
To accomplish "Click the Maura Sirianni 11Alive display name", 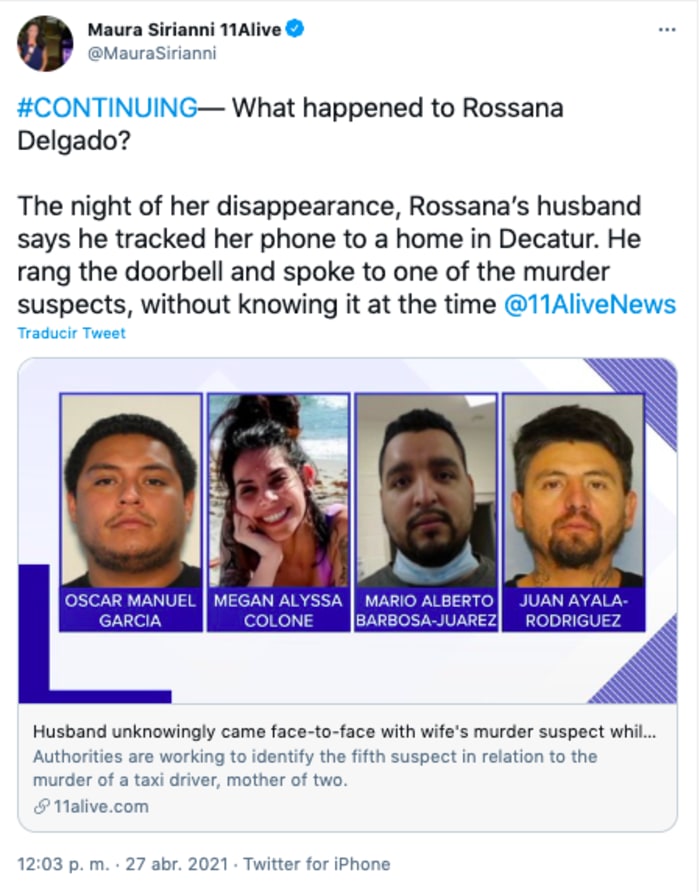I will point(184,29).
